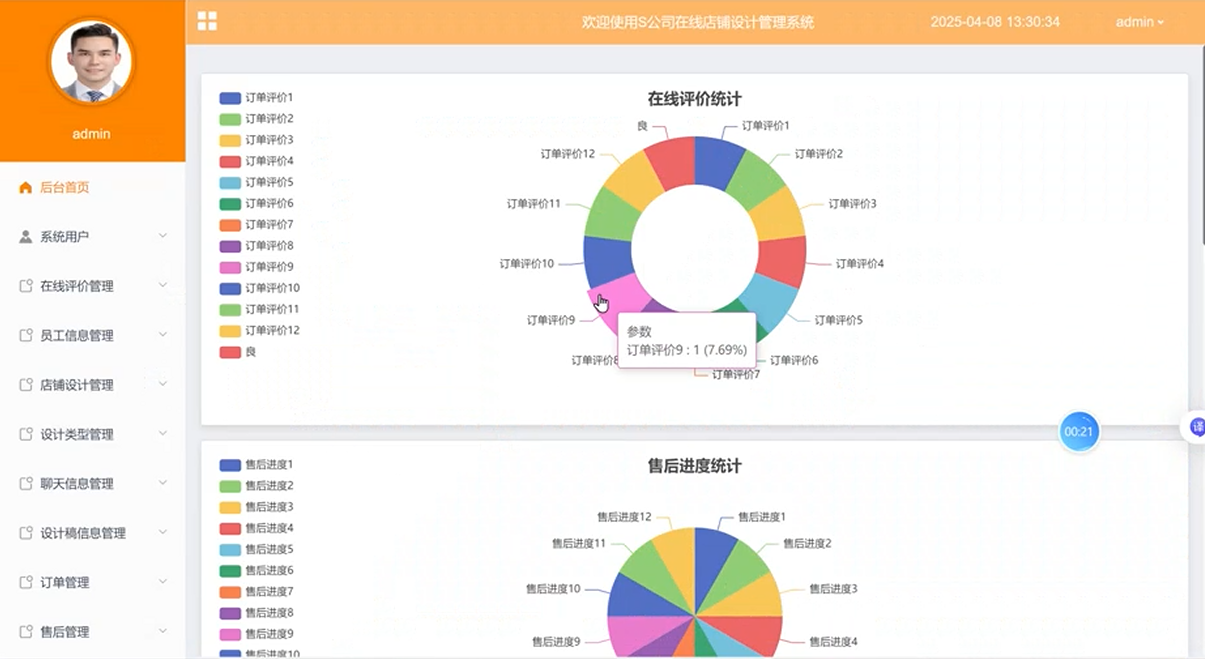Toggle legend item 订单评价12

[x=259, y=330]
